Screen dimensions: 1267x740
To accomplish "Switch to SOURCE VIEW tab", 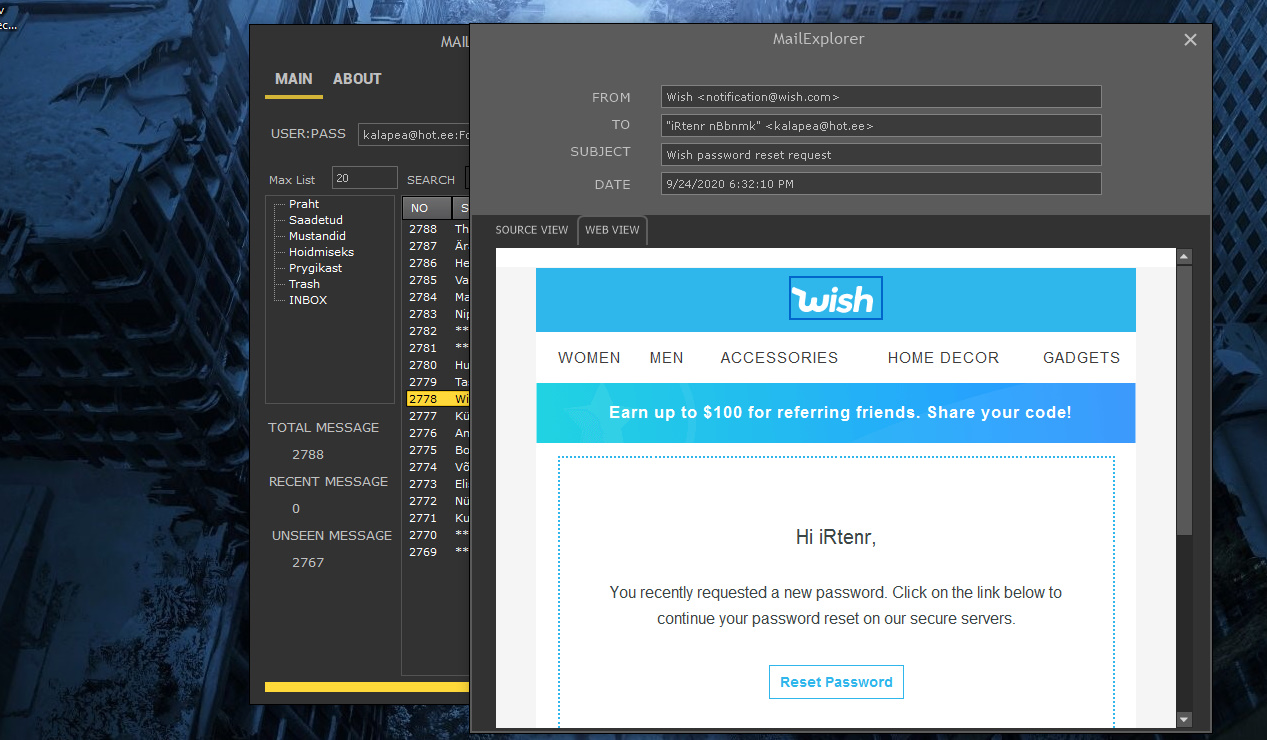I will (x=532, y=230).
